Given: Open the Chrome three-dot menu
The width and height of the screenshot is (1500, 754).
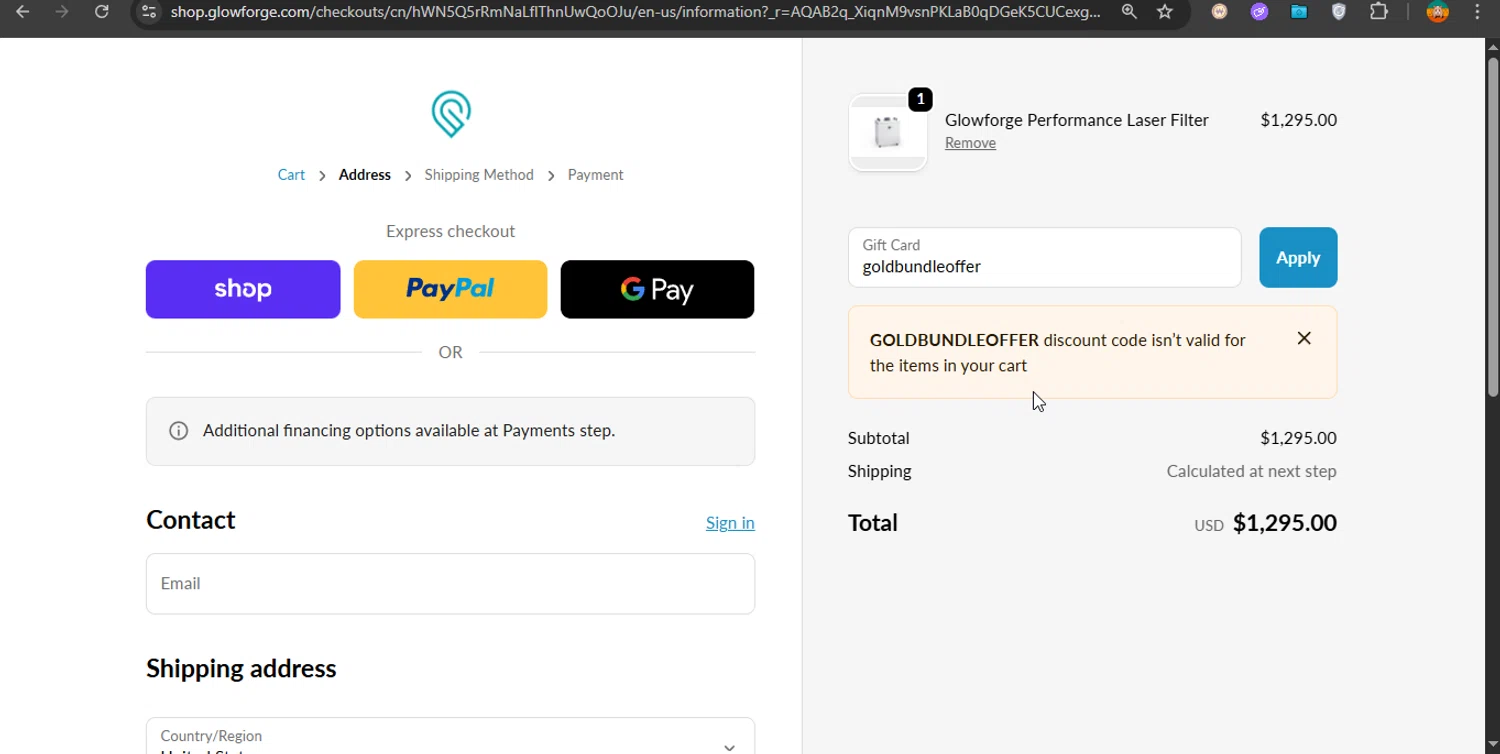Looking at the screenshot, I should tap(1477, 12).
